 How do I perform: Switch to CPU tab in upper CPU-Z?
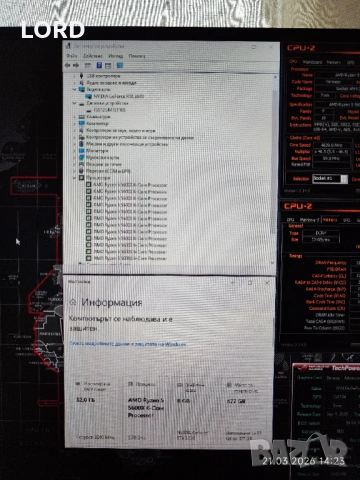pyautogui.click(x=293, y=62)
